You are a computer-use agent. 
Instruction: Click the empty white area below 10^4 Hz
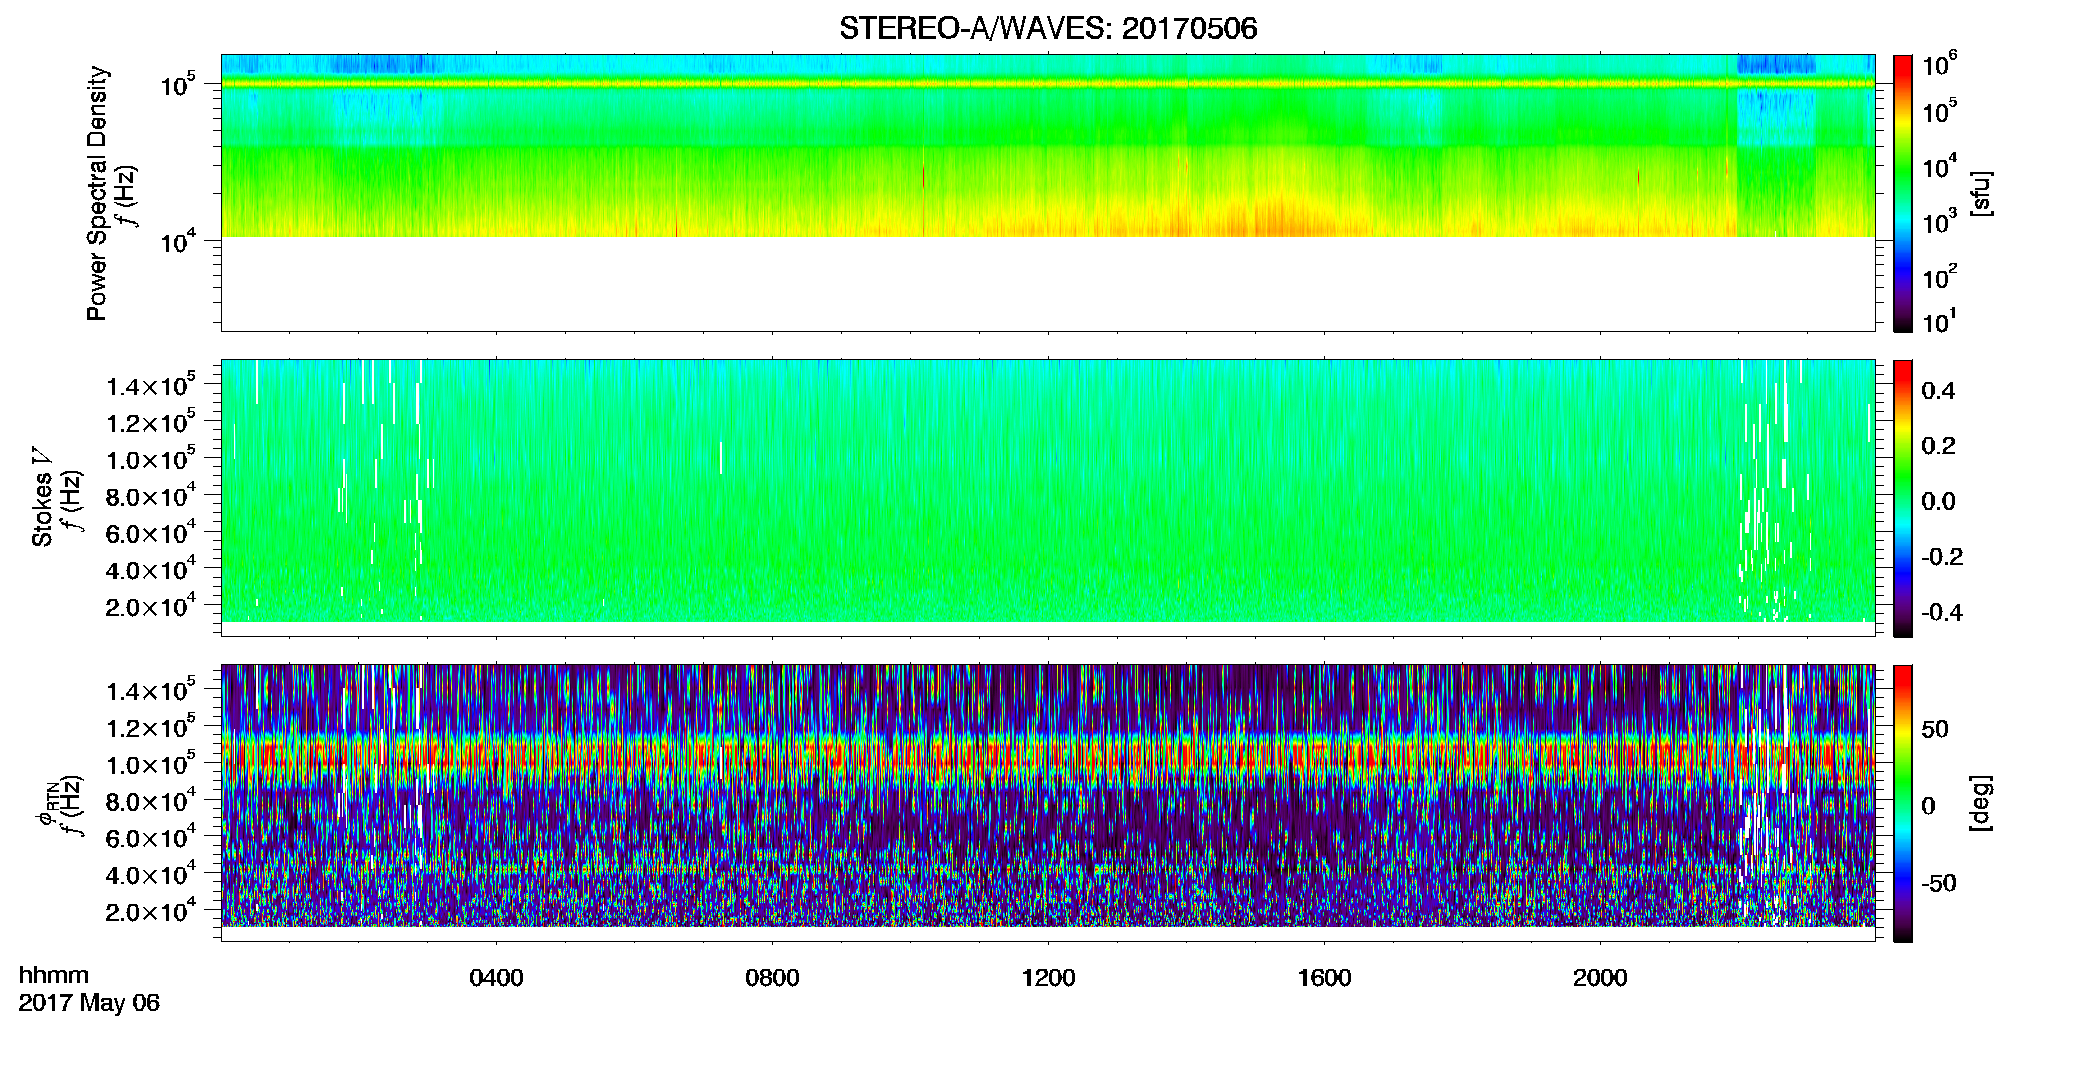click(1047, 284)
